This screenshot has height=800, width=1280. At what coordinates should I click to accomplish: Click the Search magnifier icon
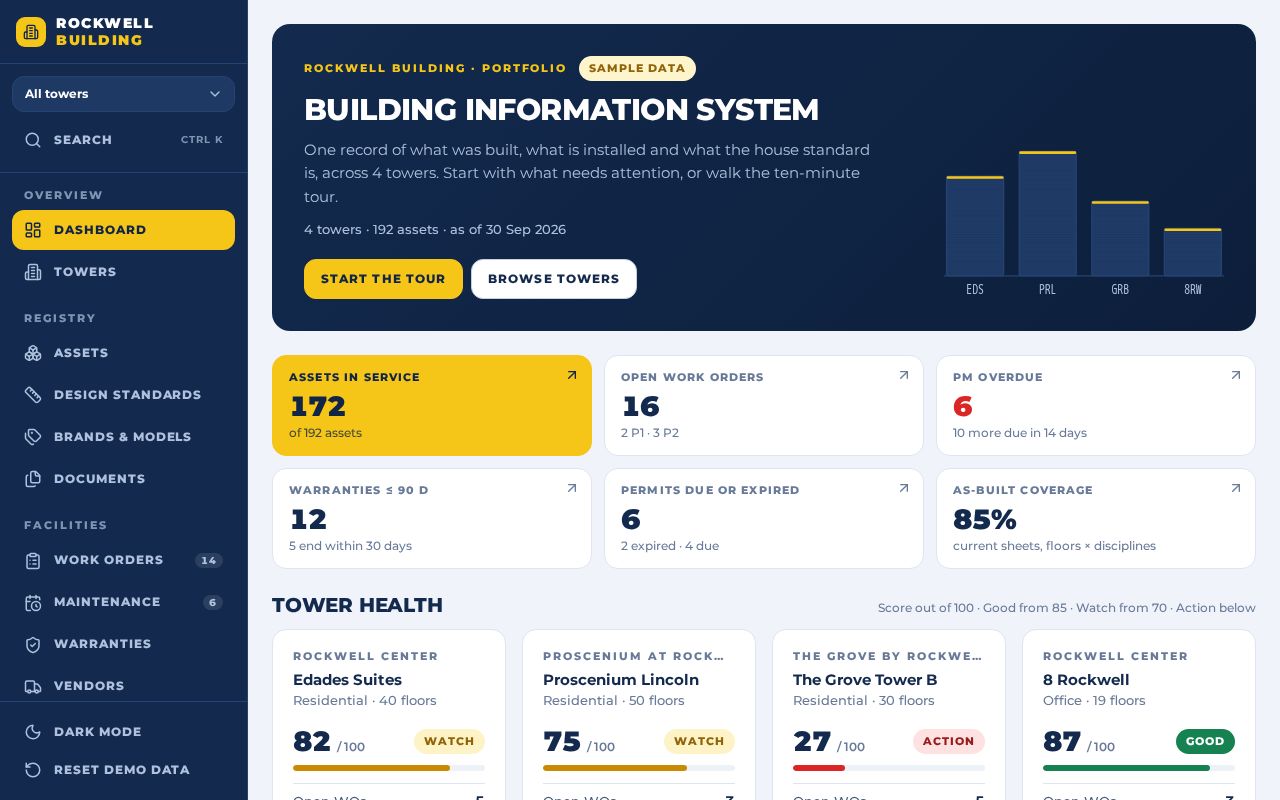click(x=33, y=140)
